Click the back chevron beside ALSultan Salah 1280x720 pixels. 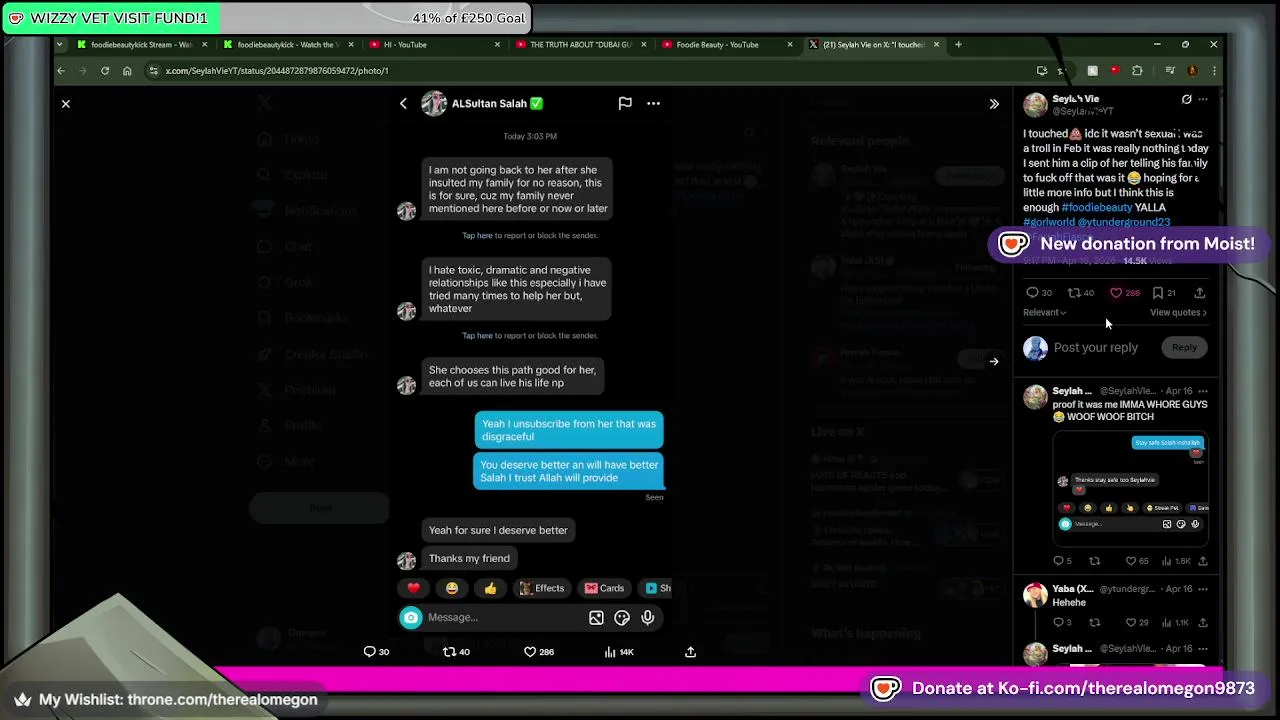click(x=404, y=103)
